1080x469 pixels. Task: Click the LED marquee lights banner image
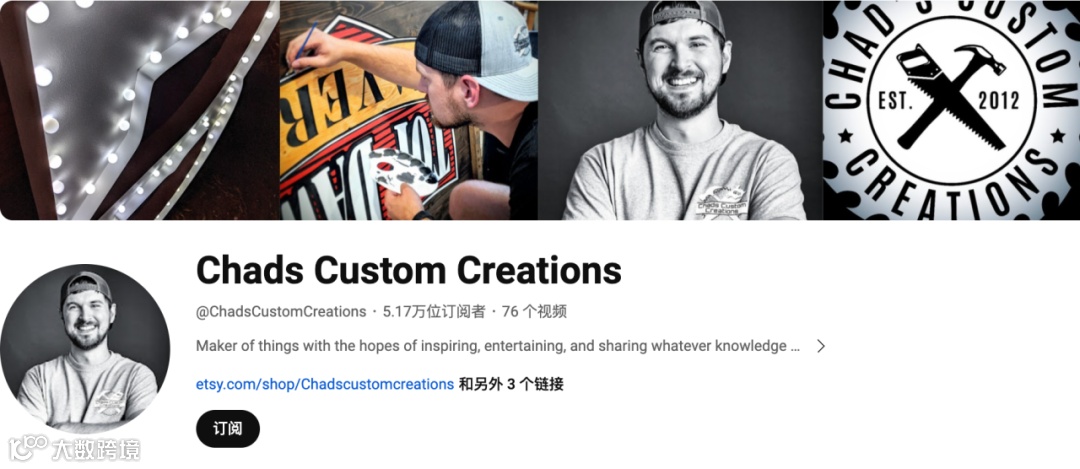pos(140,110)
